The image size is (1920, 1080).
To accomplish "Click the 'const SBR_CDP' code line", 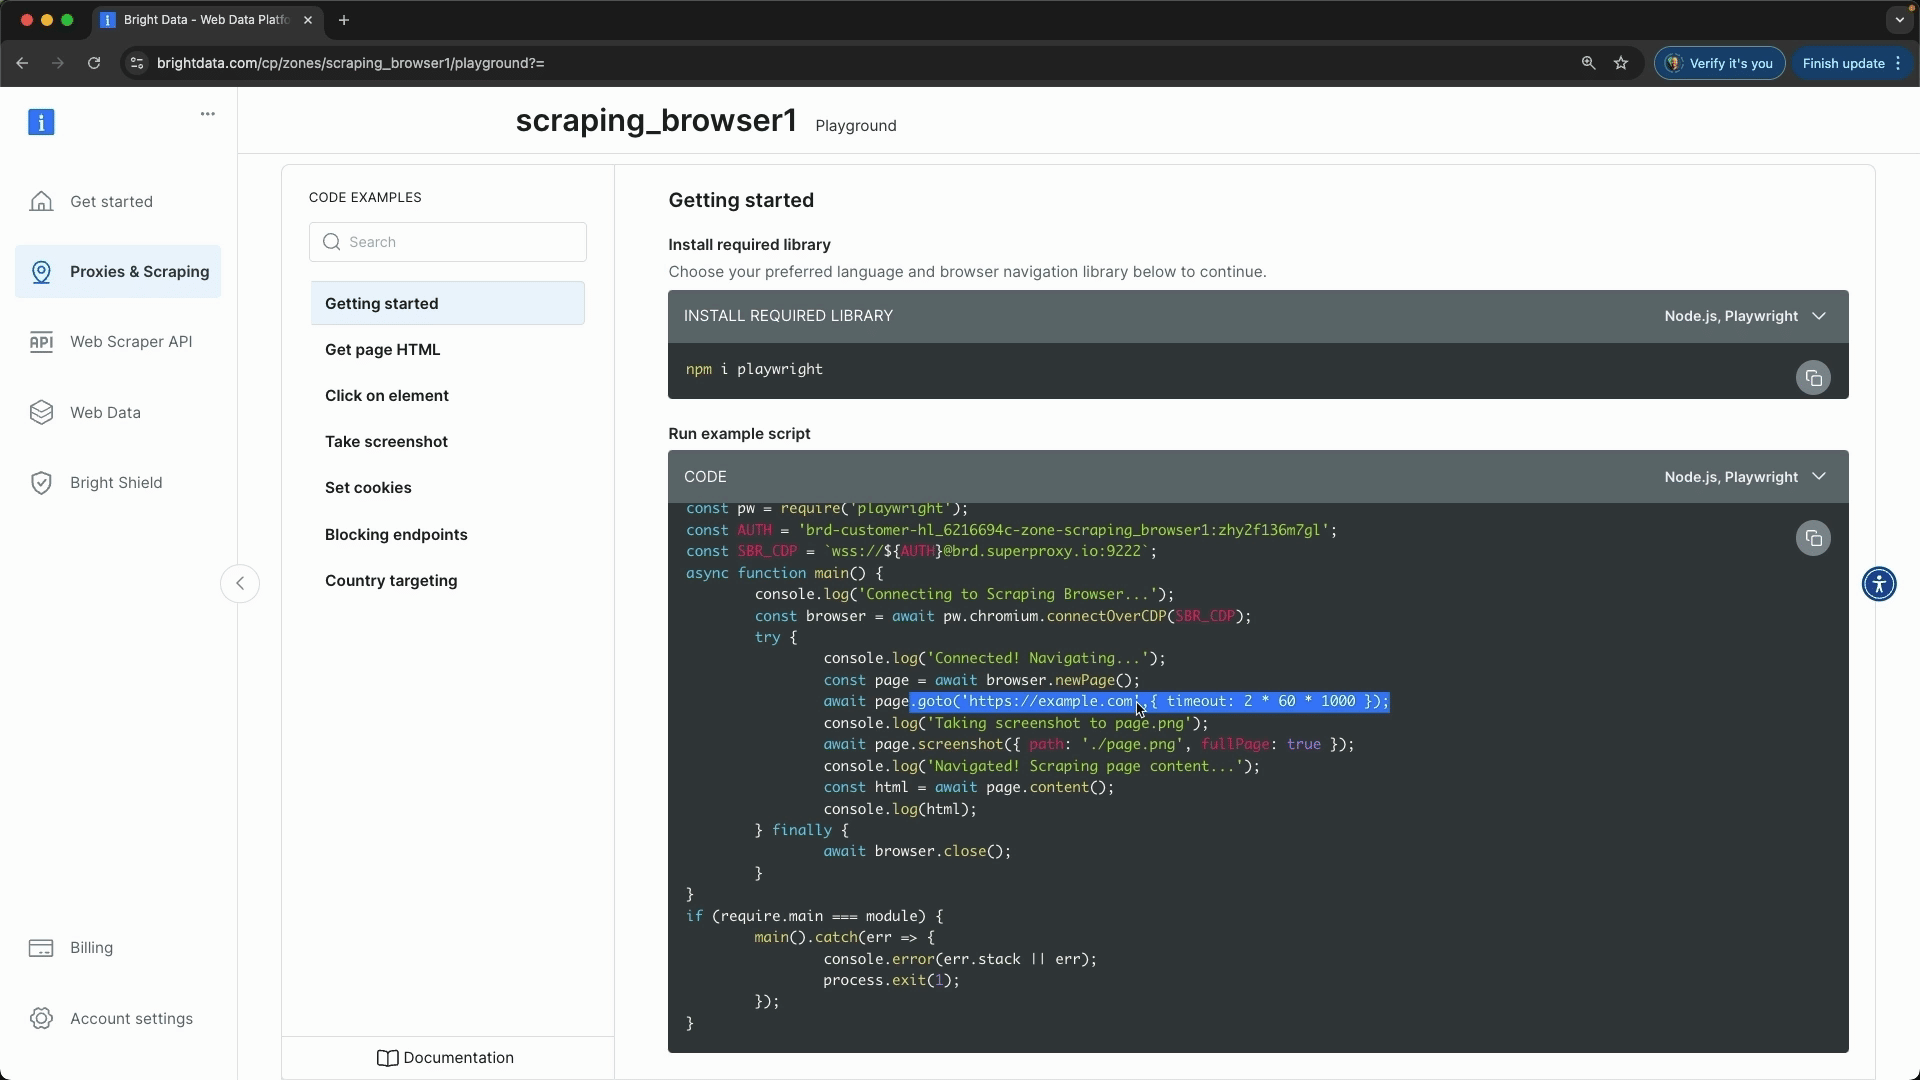I will click(x=921, y=551).
